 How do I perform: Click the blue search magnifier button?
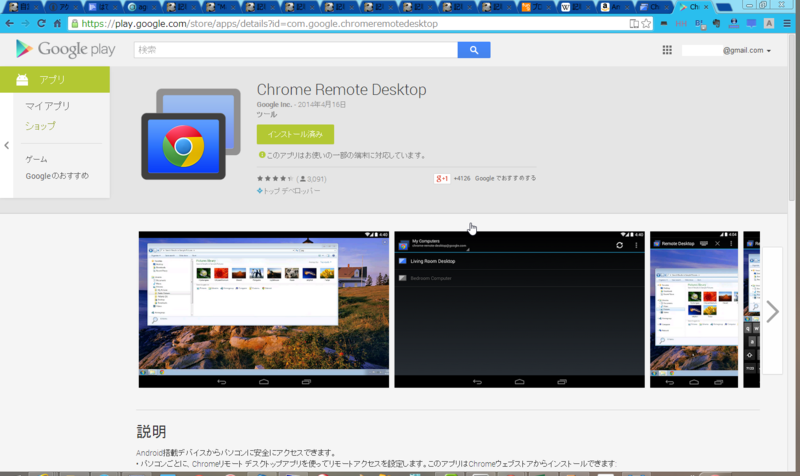474,49
